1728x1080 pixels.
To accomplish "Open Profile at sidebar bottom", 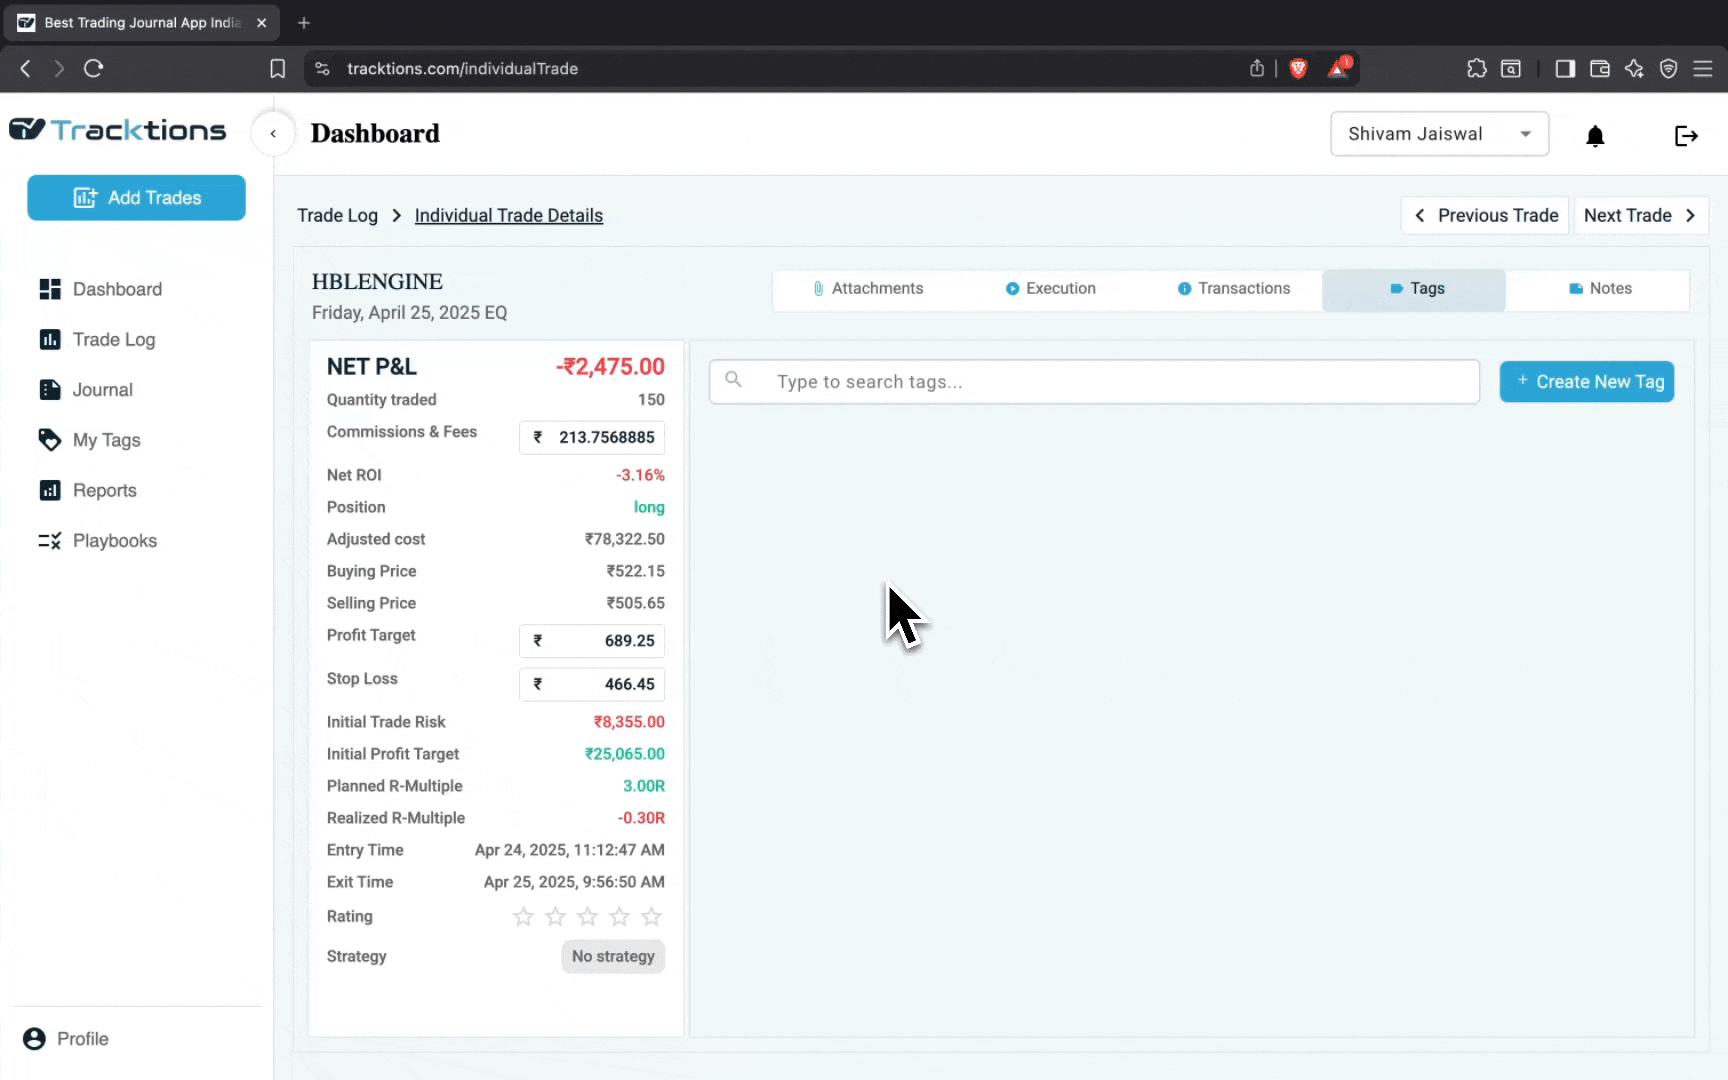I will click(82, 1039).
